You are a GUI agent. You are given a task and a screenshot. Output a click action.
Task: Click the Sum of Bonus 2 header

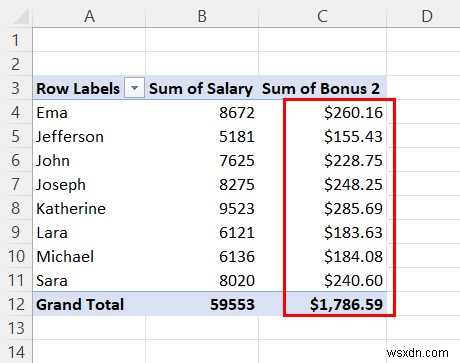322,88
